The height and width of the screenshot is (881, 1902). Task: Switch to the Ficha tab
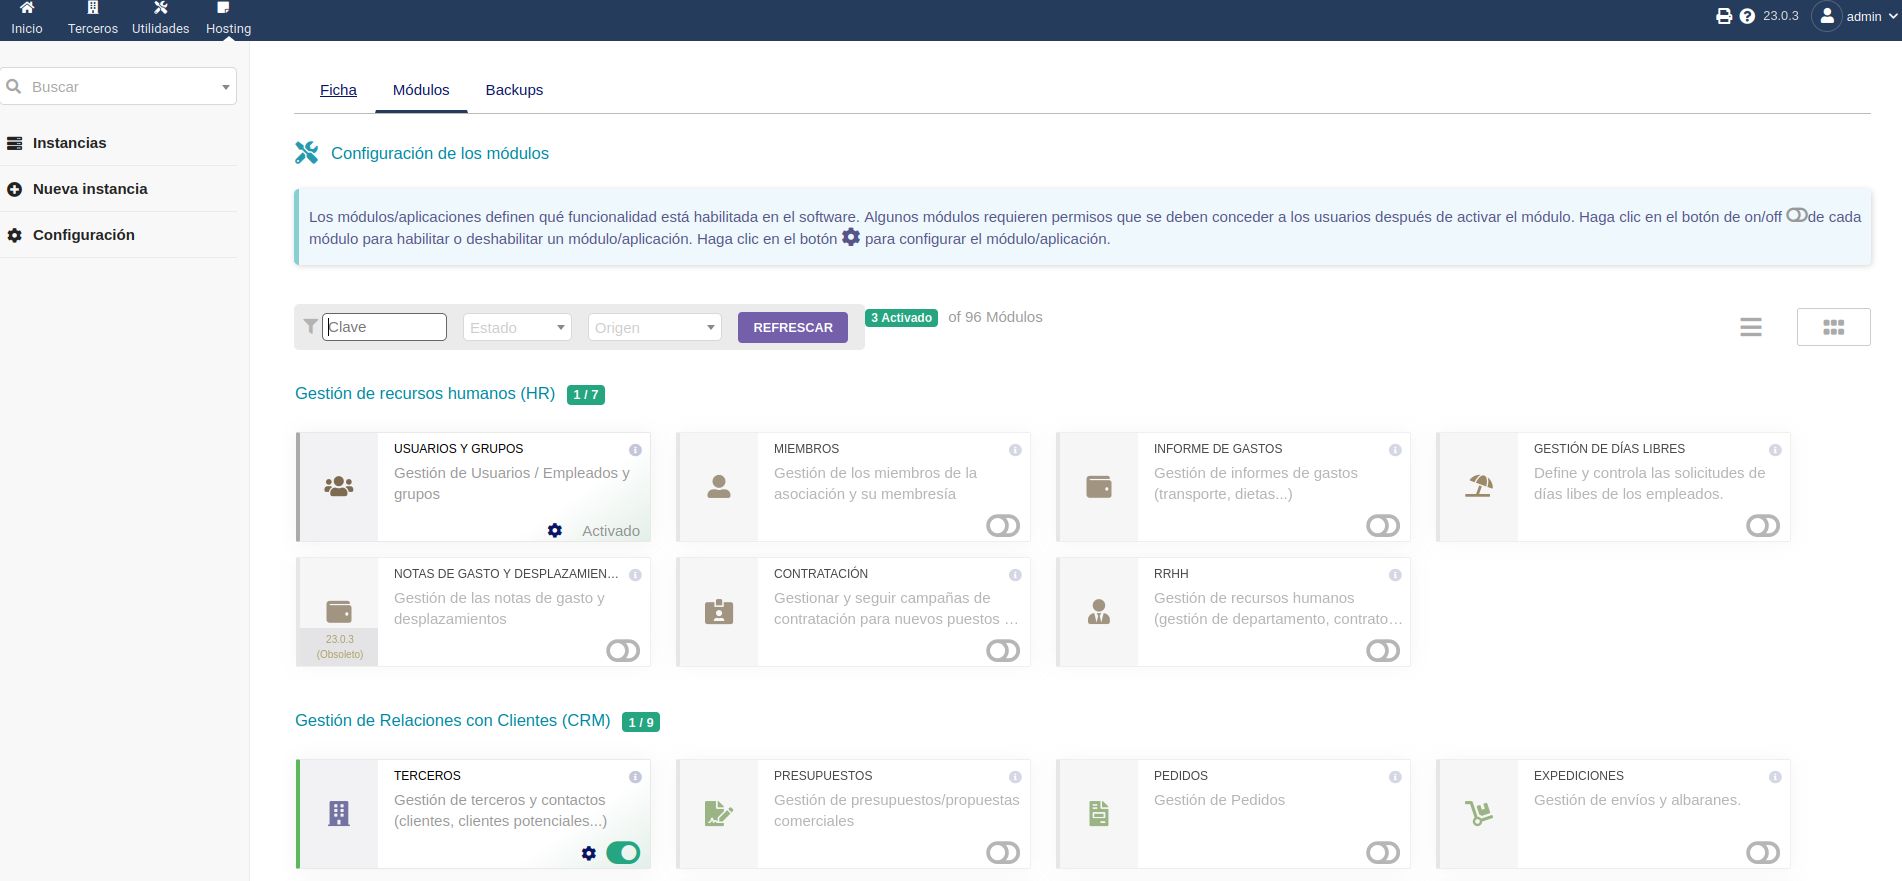click(x=338, y=90)
